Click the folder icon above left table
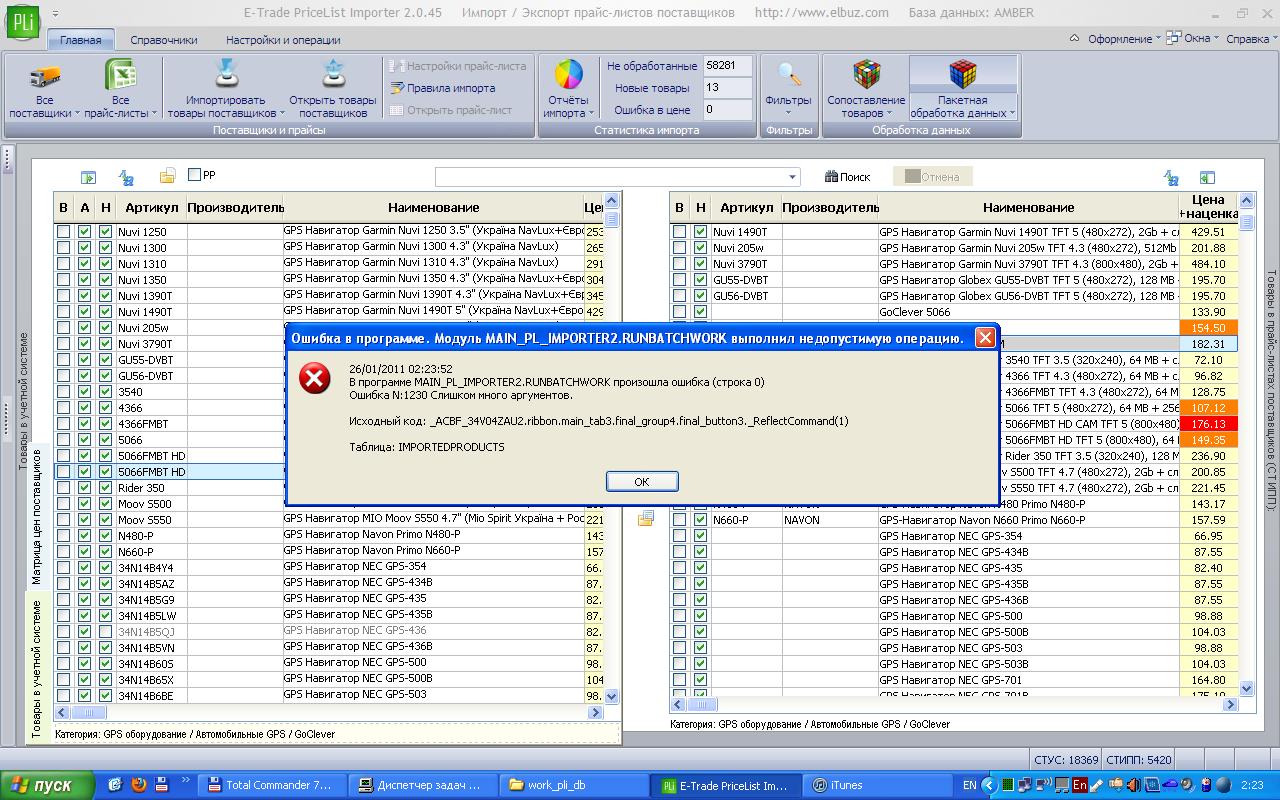The width and height of the screenshot is (1280, 800). [167, 177]
